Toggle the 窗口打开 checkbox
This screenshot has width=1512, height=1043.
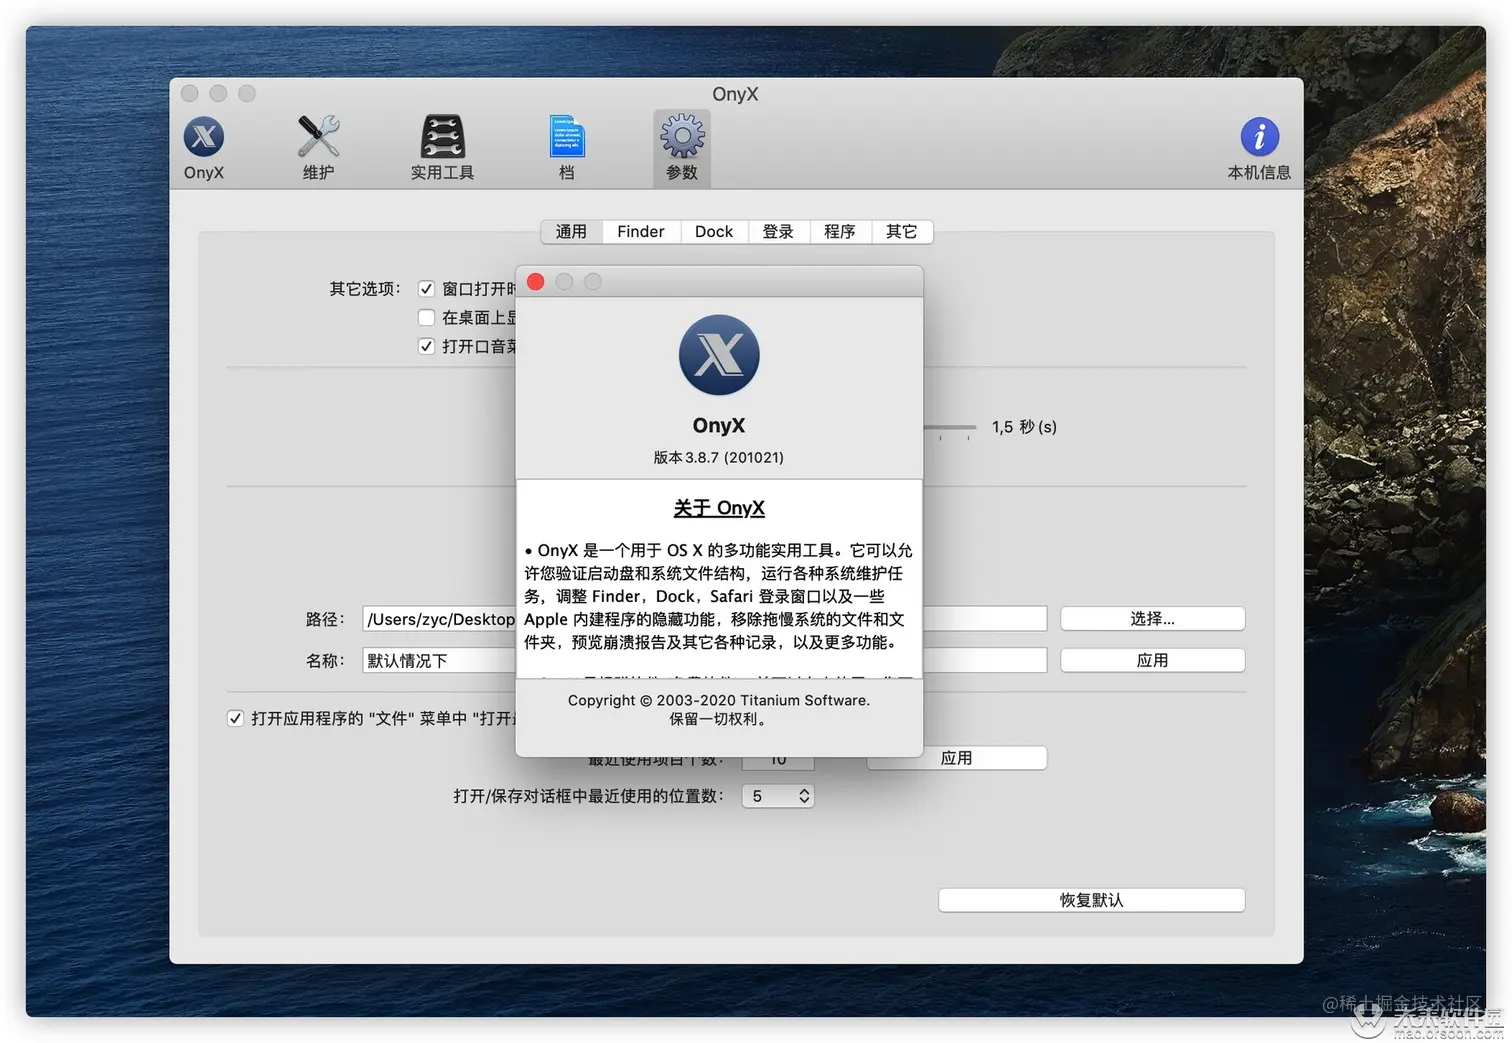[x=426, y=289]
